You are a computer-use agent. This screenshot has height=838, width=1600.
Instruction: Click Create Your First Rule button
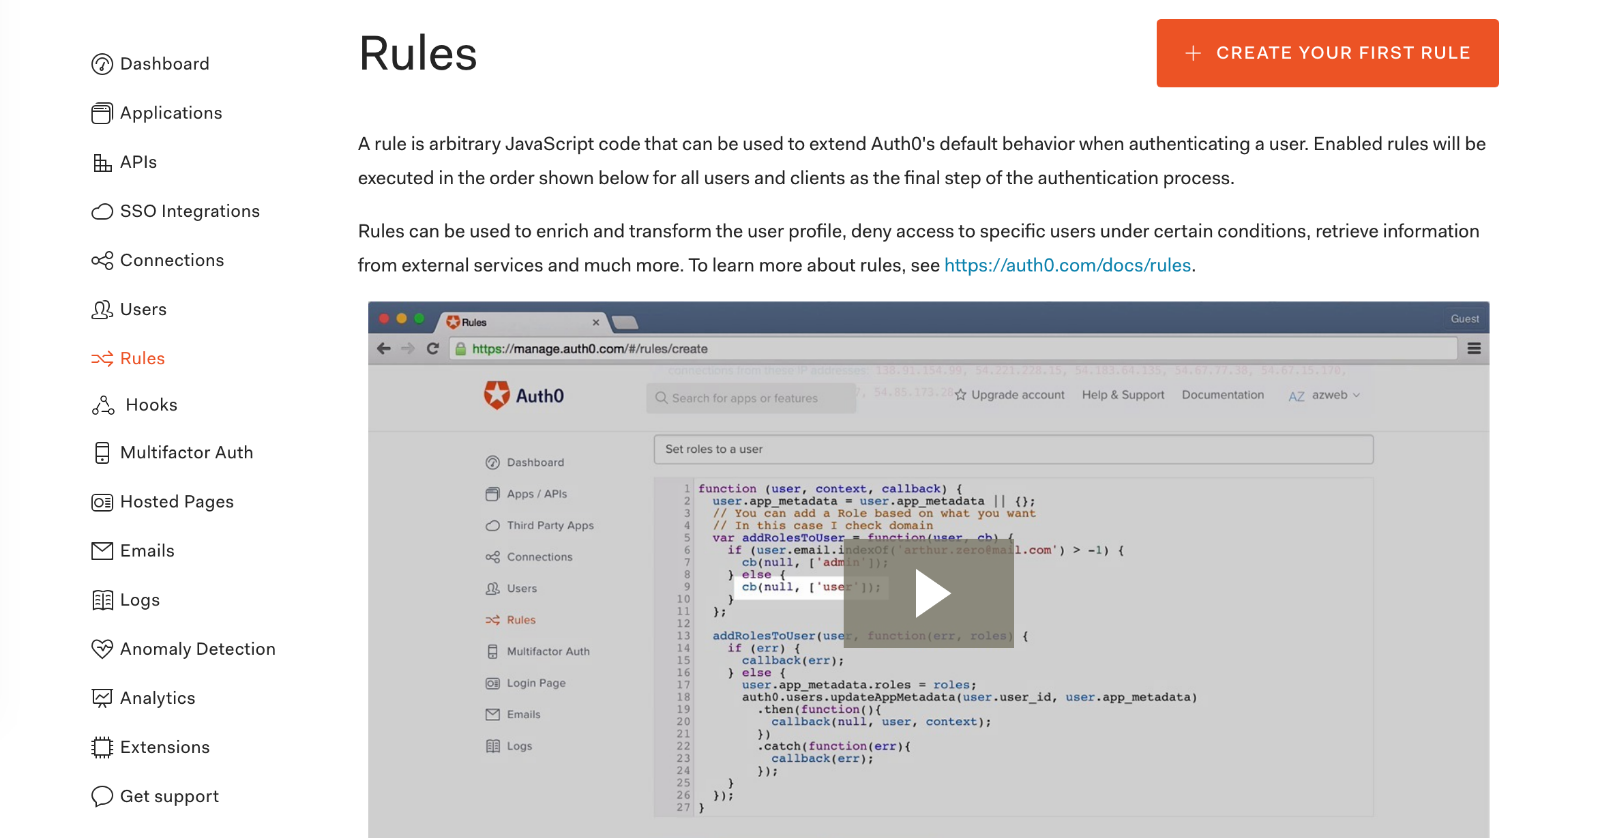[x=1328, y=53]
